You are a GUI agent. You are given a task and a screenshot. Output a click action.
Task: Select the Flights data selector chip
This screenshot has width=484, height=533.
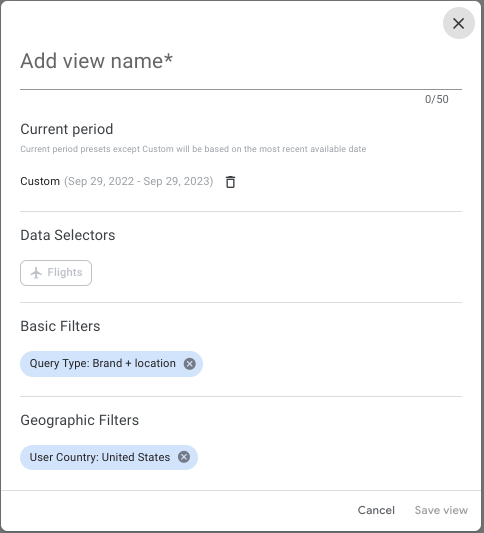point(56,273)
